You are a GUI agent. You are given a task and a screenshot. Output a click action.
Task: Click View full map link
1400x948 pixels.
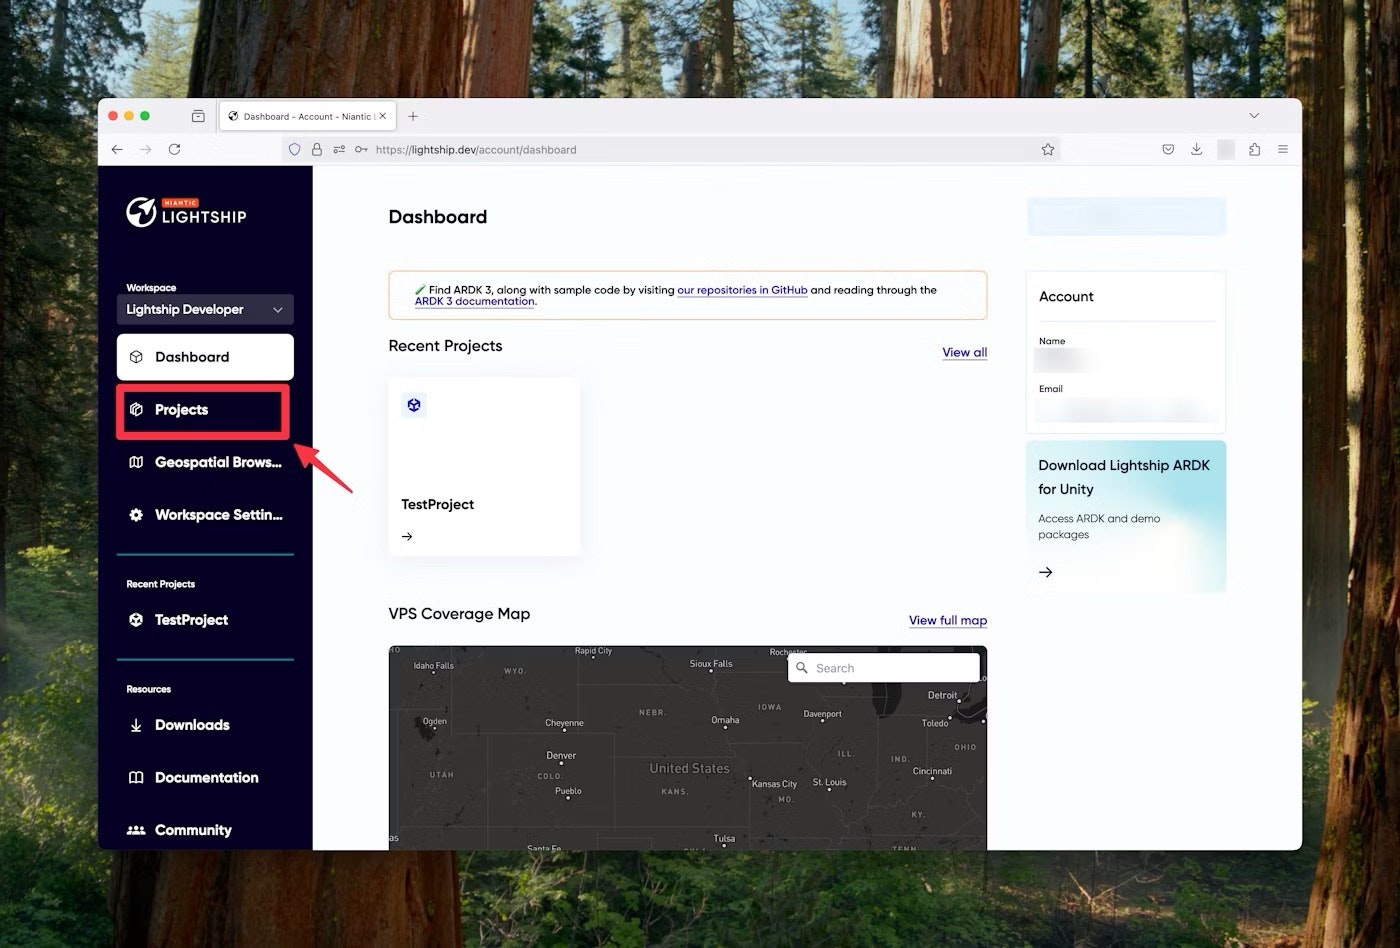coord(948,620)
